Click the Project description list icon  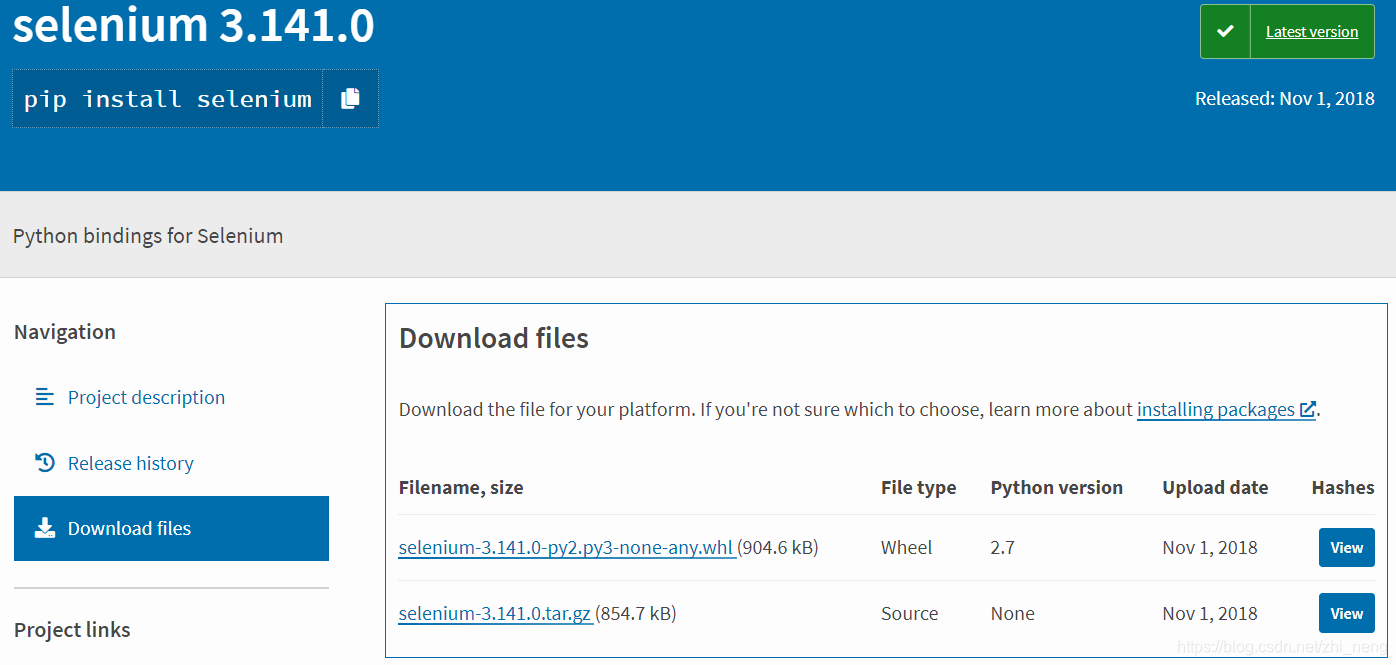coord(45,397)
